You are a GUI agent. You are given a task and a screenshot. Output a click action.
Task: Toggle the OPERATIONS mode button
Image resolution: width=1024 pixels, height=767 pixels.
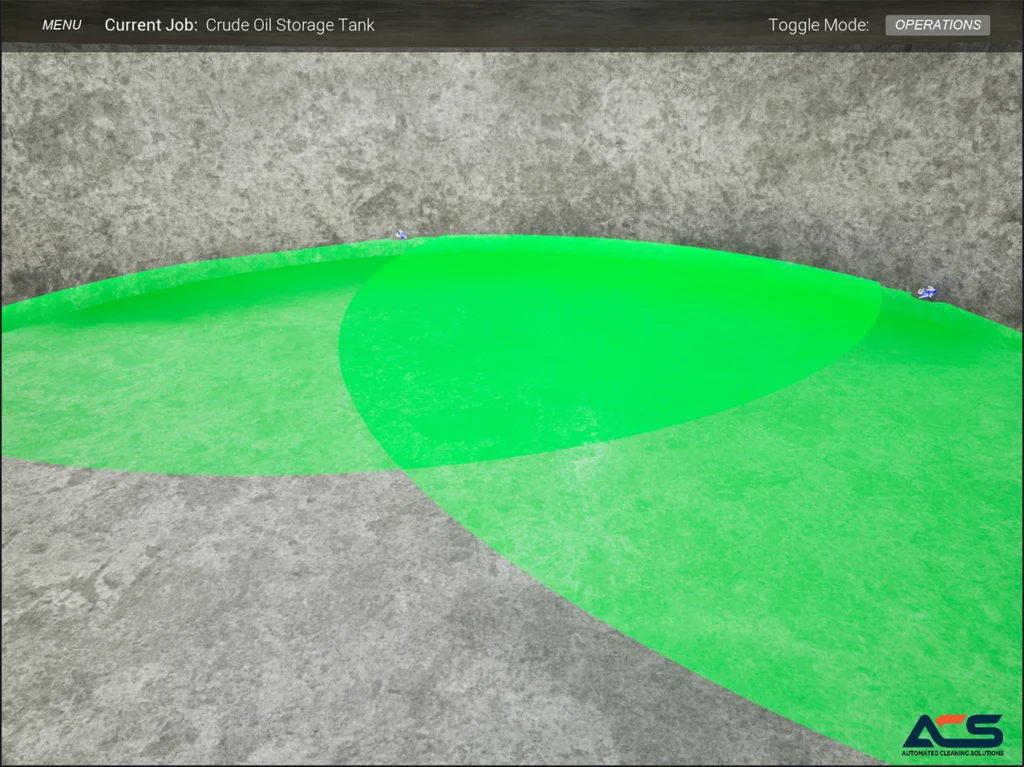(937, 25)
